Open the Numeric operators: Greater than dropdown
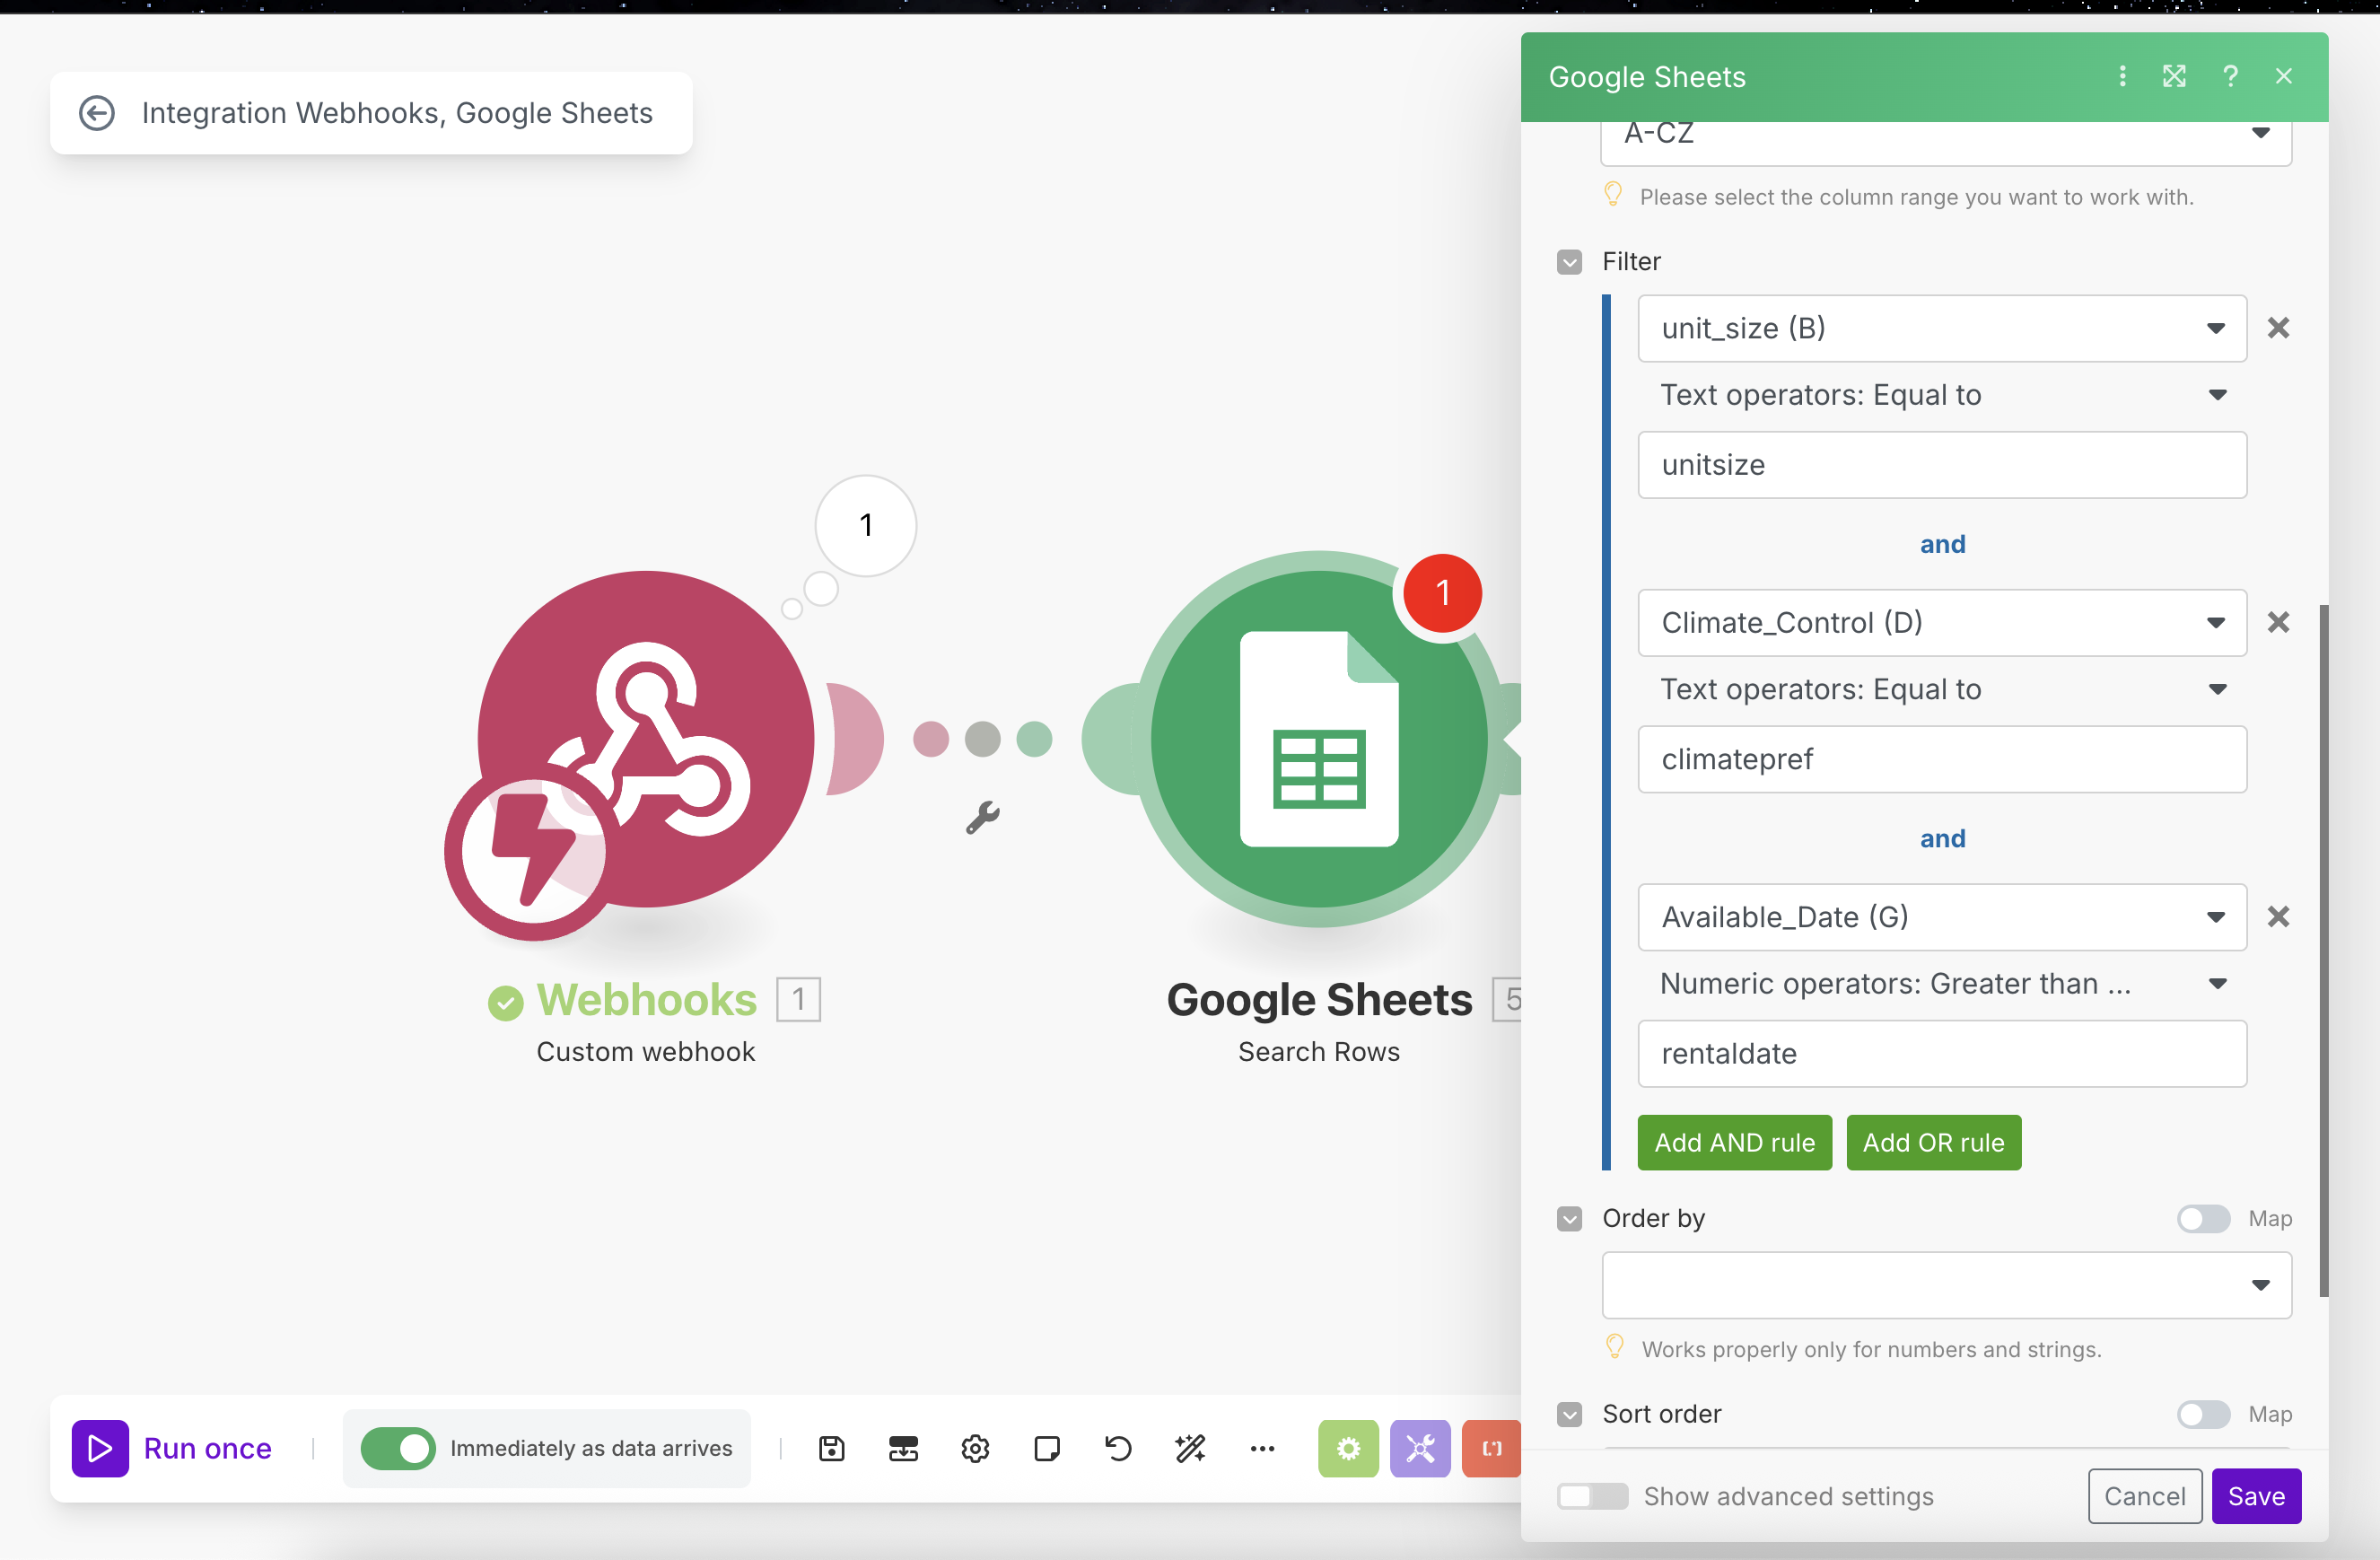Image resolution: width=2380 pixels, height=1560 pixels. click(x=1941, y=983)
